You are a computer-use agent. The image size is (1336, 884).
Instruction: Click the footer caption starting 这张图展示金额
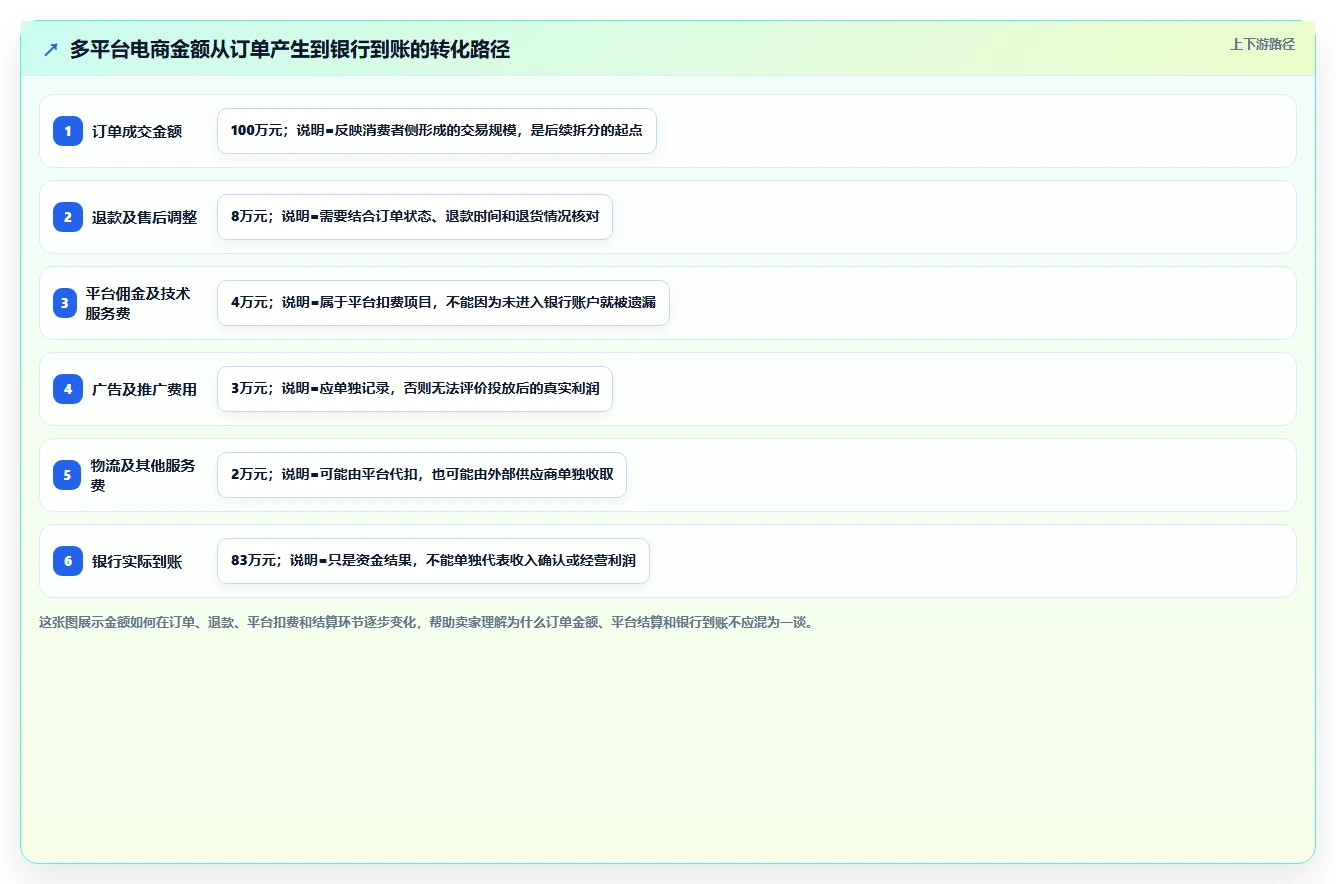coord(428,622)
